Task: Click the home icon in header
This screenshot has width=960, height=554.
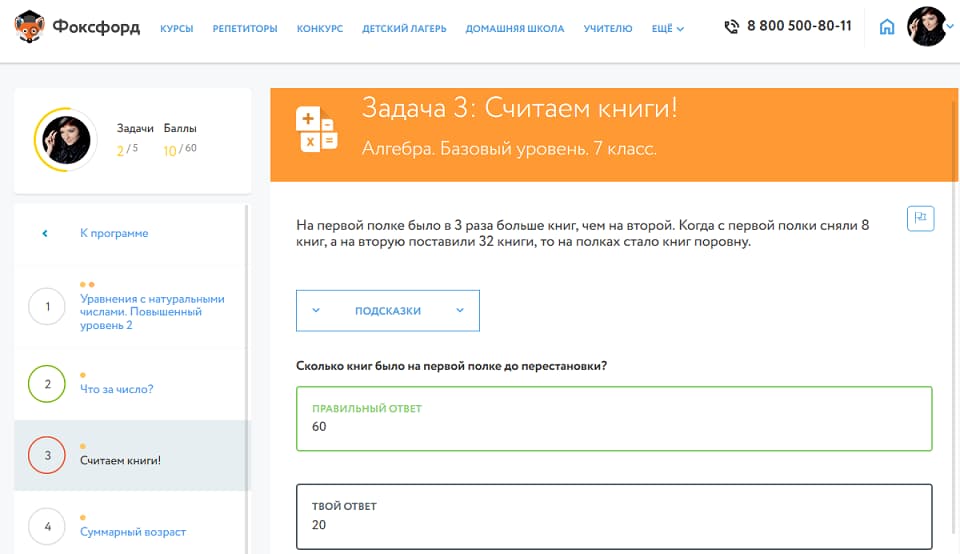Action: click(886, 27)
